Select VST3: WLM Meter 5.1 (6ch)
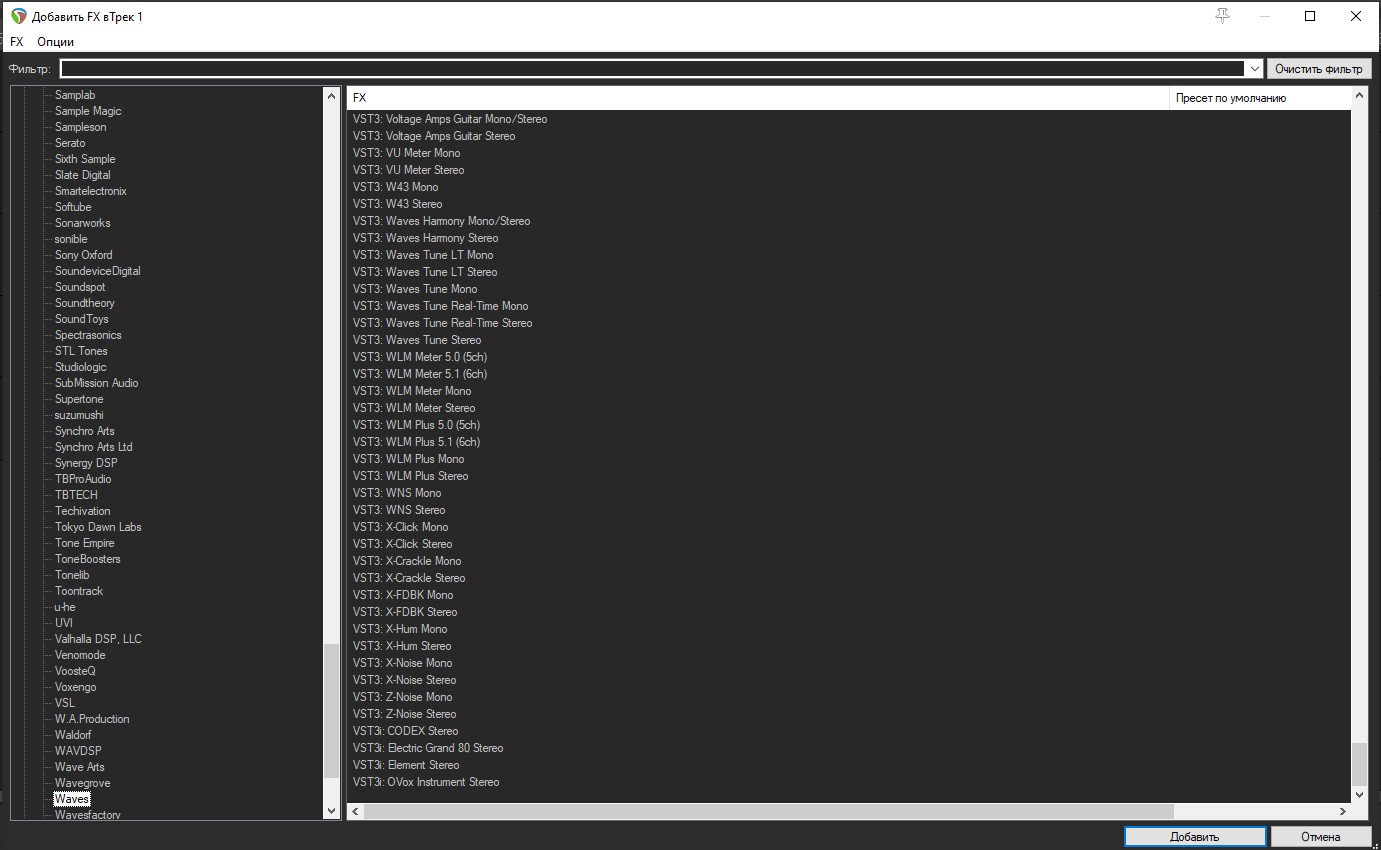This screenshot has width=1381, height=850. coord(420,374)
